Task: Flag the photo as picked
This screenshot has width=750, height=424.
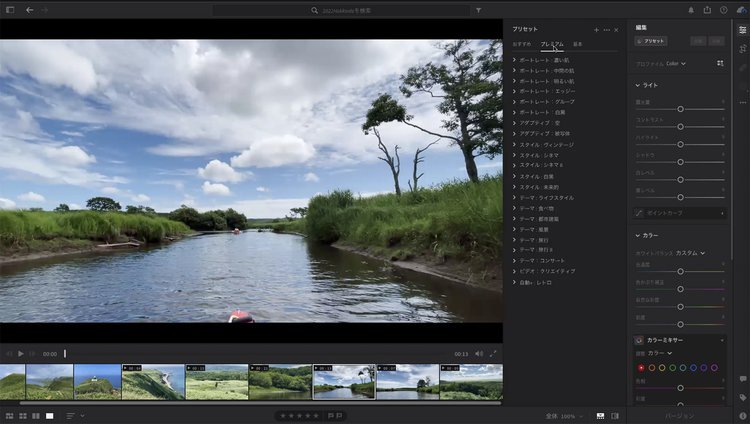Action: [x=329, y=415]
